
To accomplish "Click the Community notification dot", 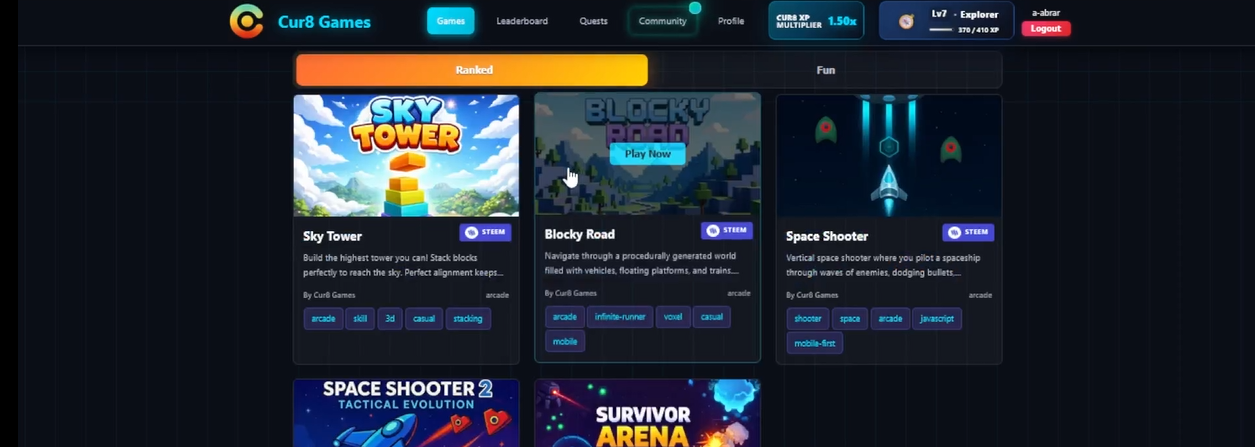I will pos(695,8).
